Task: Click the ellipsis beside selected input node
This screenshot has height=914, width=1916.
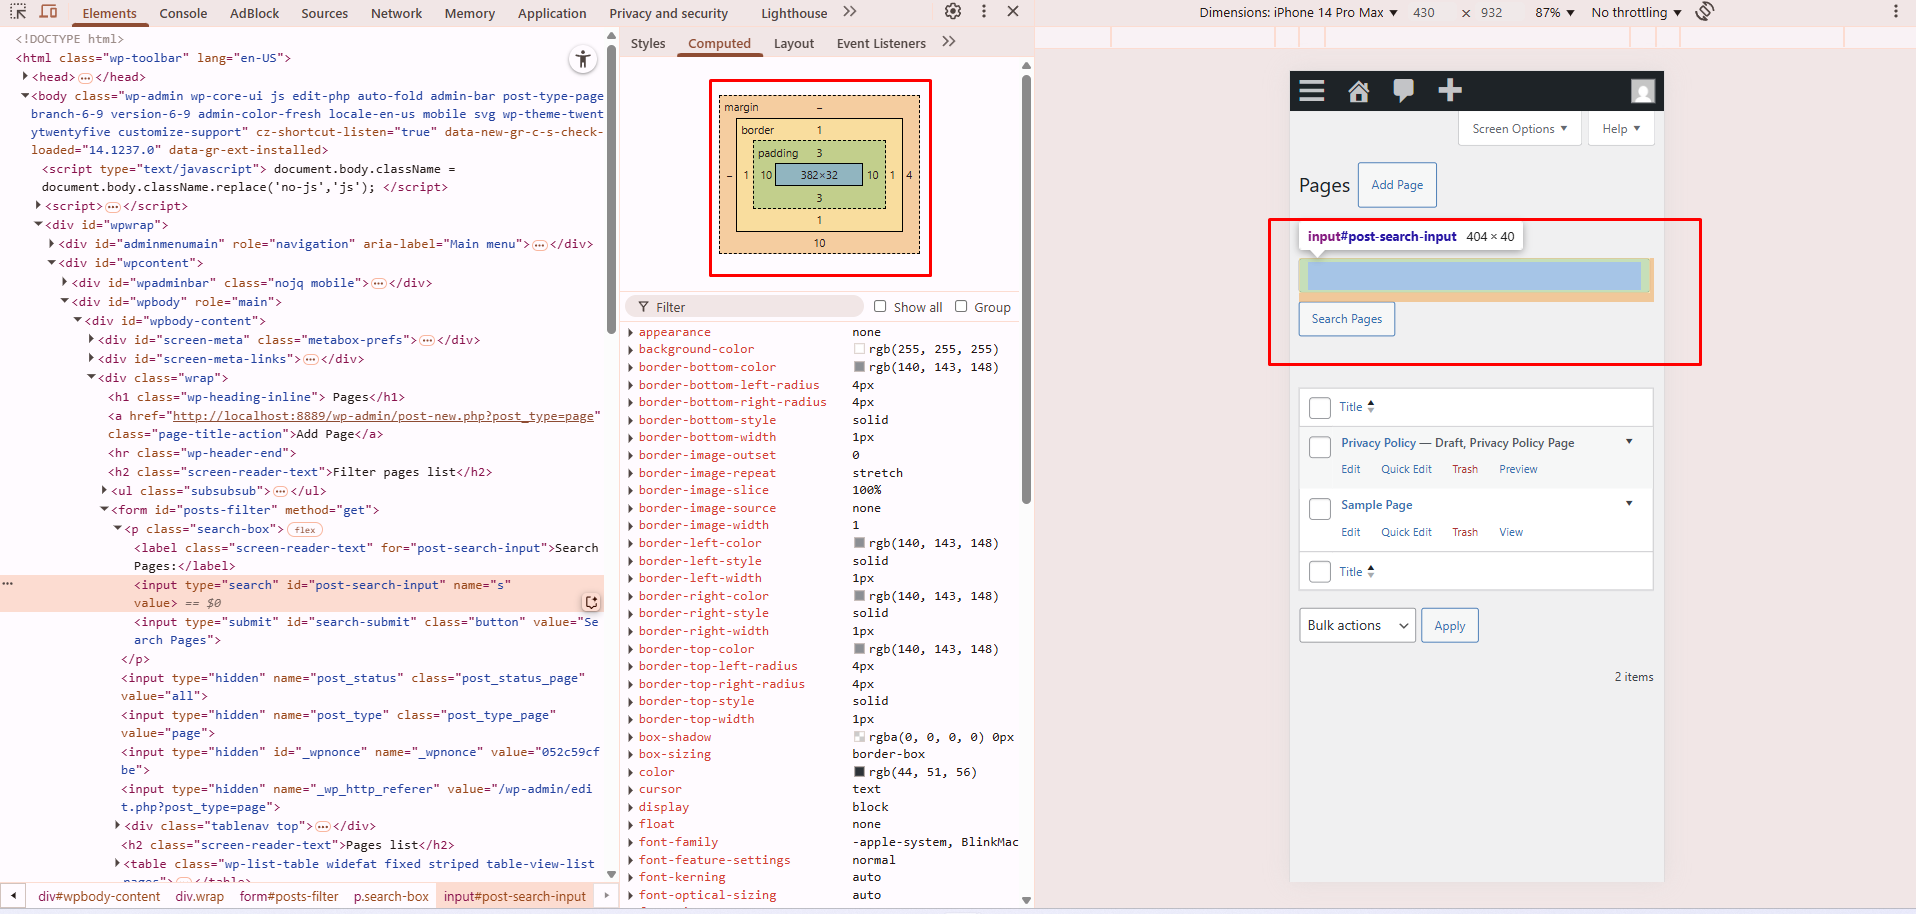Action: coord(8,584)
